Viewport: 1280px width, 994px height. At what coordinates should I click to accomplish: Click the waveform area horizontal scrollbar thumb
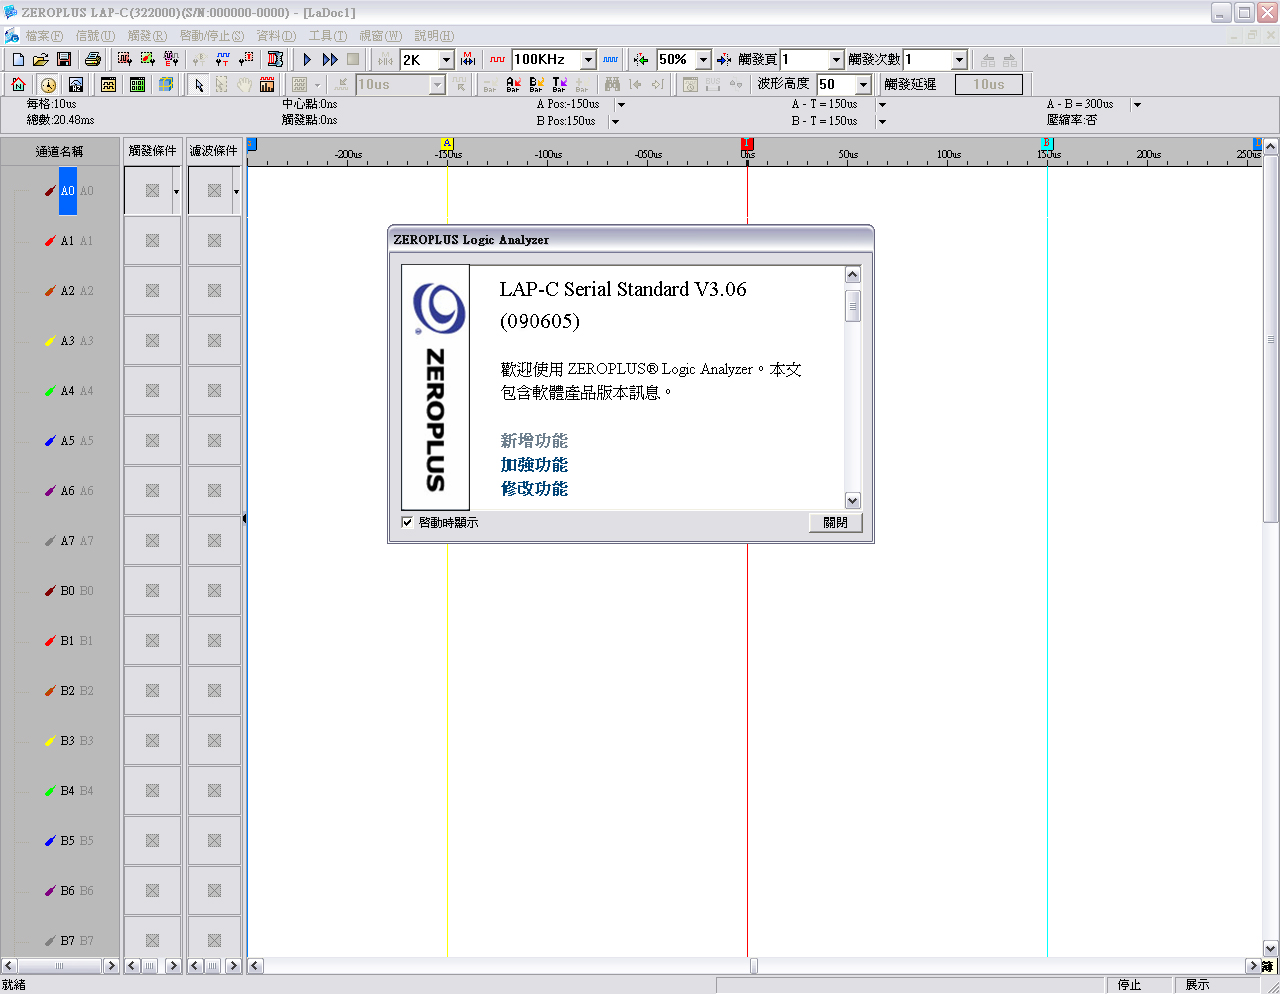[754, 966]
